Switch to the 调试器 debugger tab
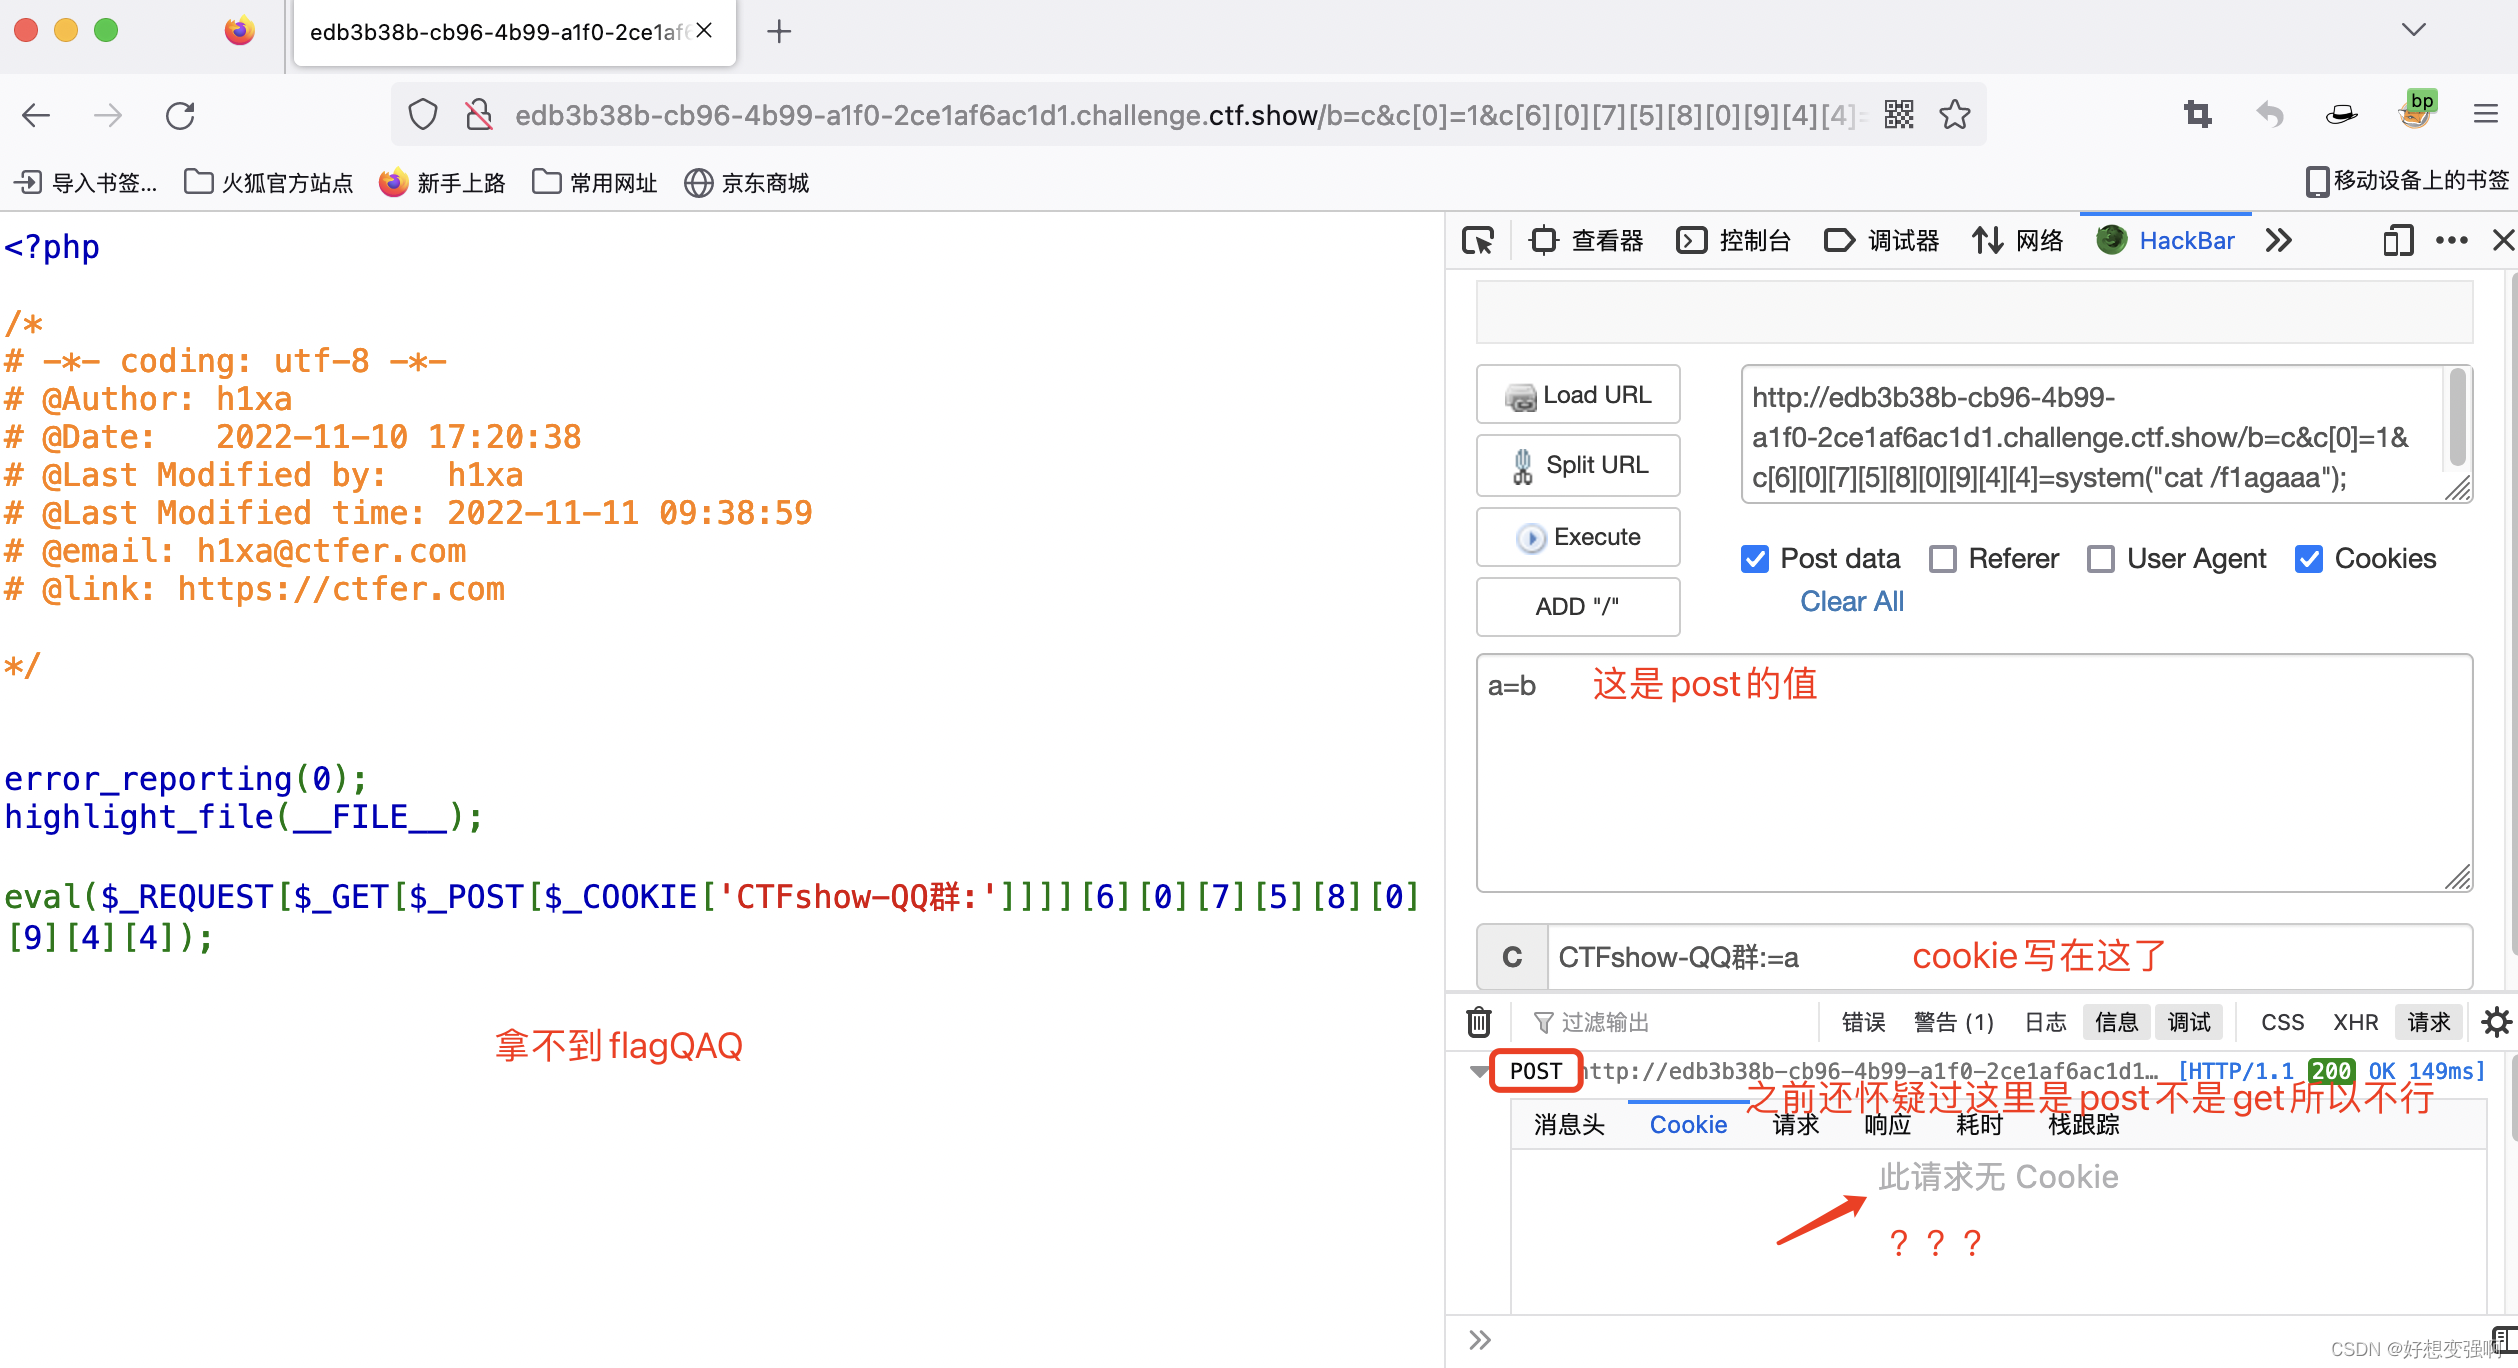Image resolution: width=2518 pixels, height=1368 pixels. click(x=1882, y=241)
